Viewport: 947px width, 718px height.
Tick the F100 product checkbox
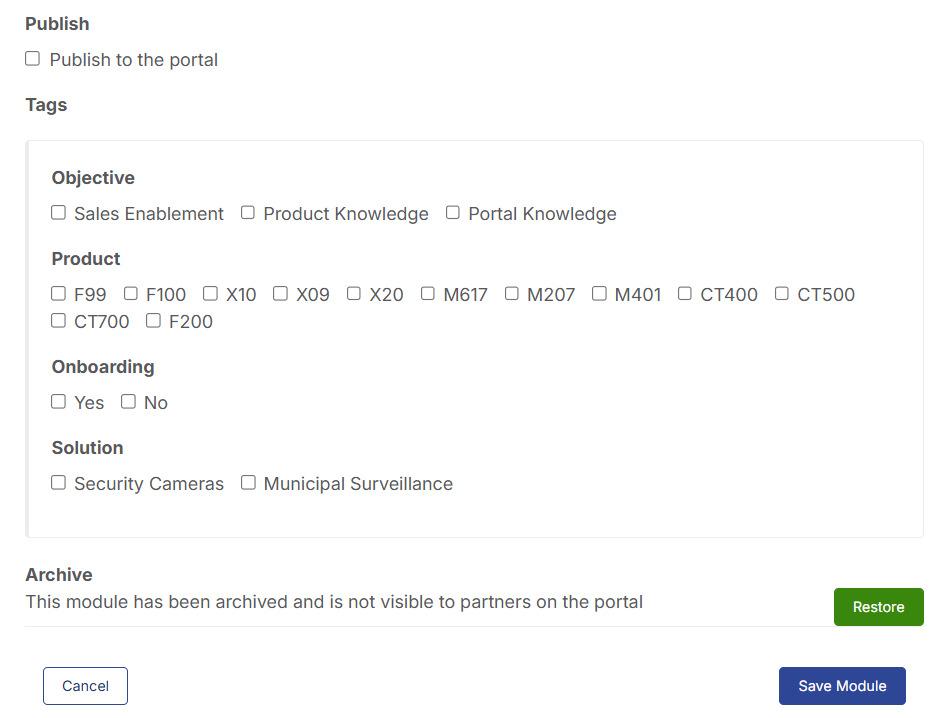[x=131, y=293]
